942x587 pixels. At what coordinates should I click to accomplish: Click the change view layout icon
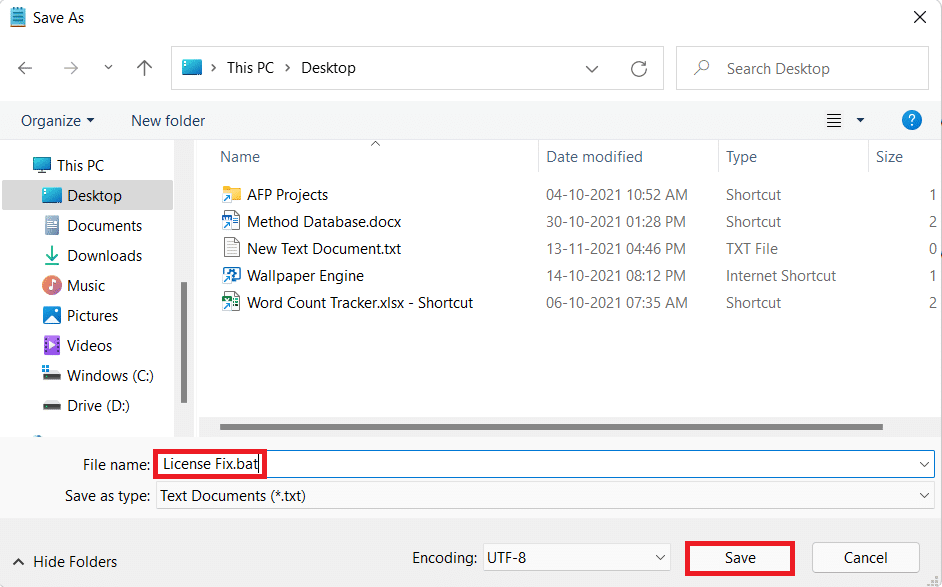[x=834, y=121]
